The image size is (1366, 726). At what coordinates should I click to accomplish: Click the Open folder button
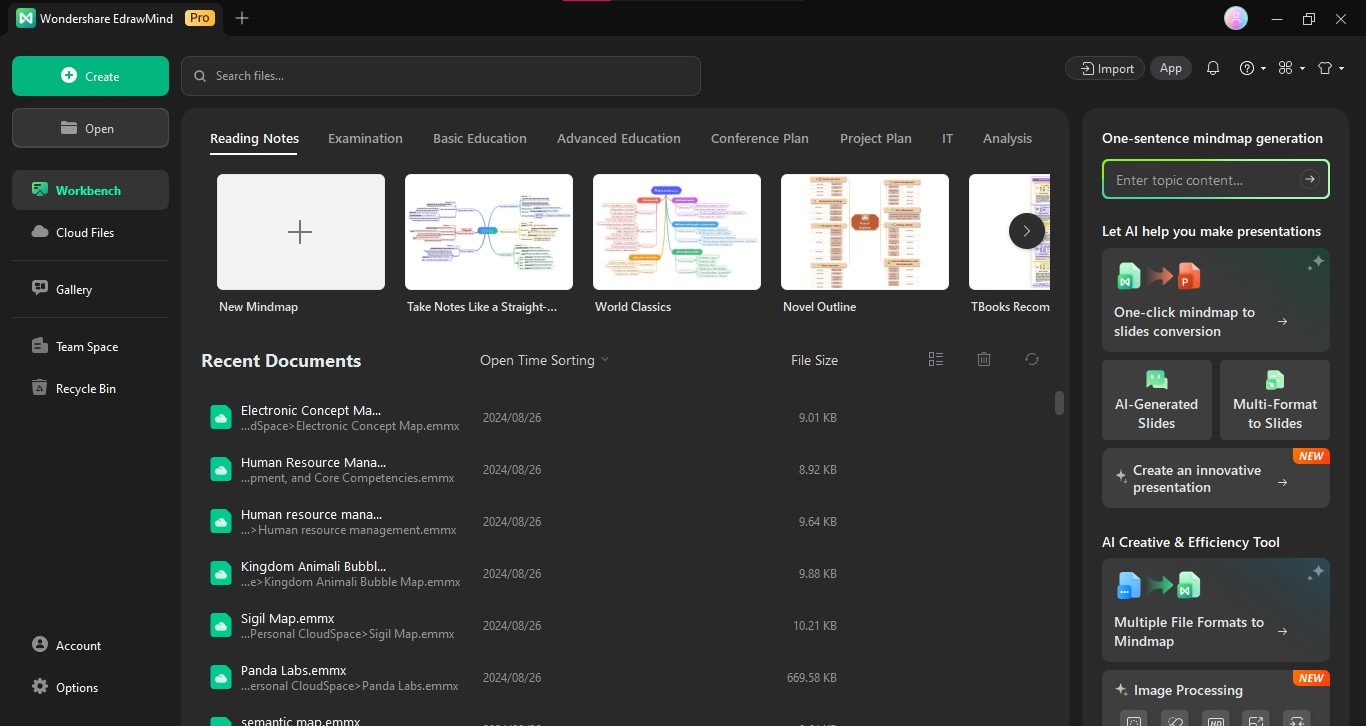(90, 128)
